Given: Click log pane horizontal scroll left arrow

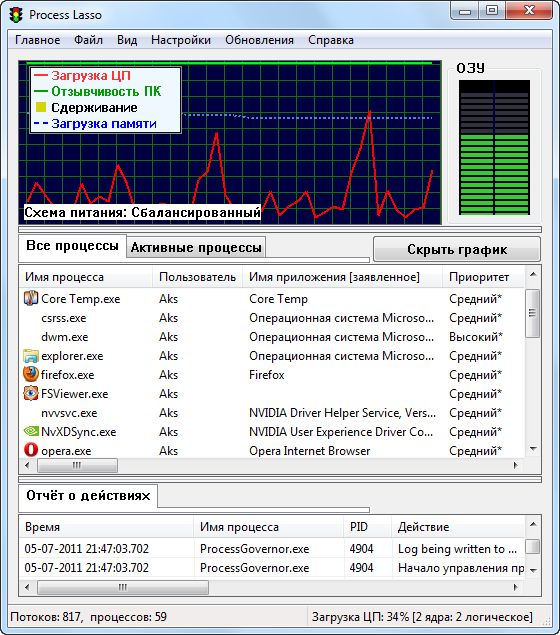Looking at the screenshot, I should (x=27, y=587).
